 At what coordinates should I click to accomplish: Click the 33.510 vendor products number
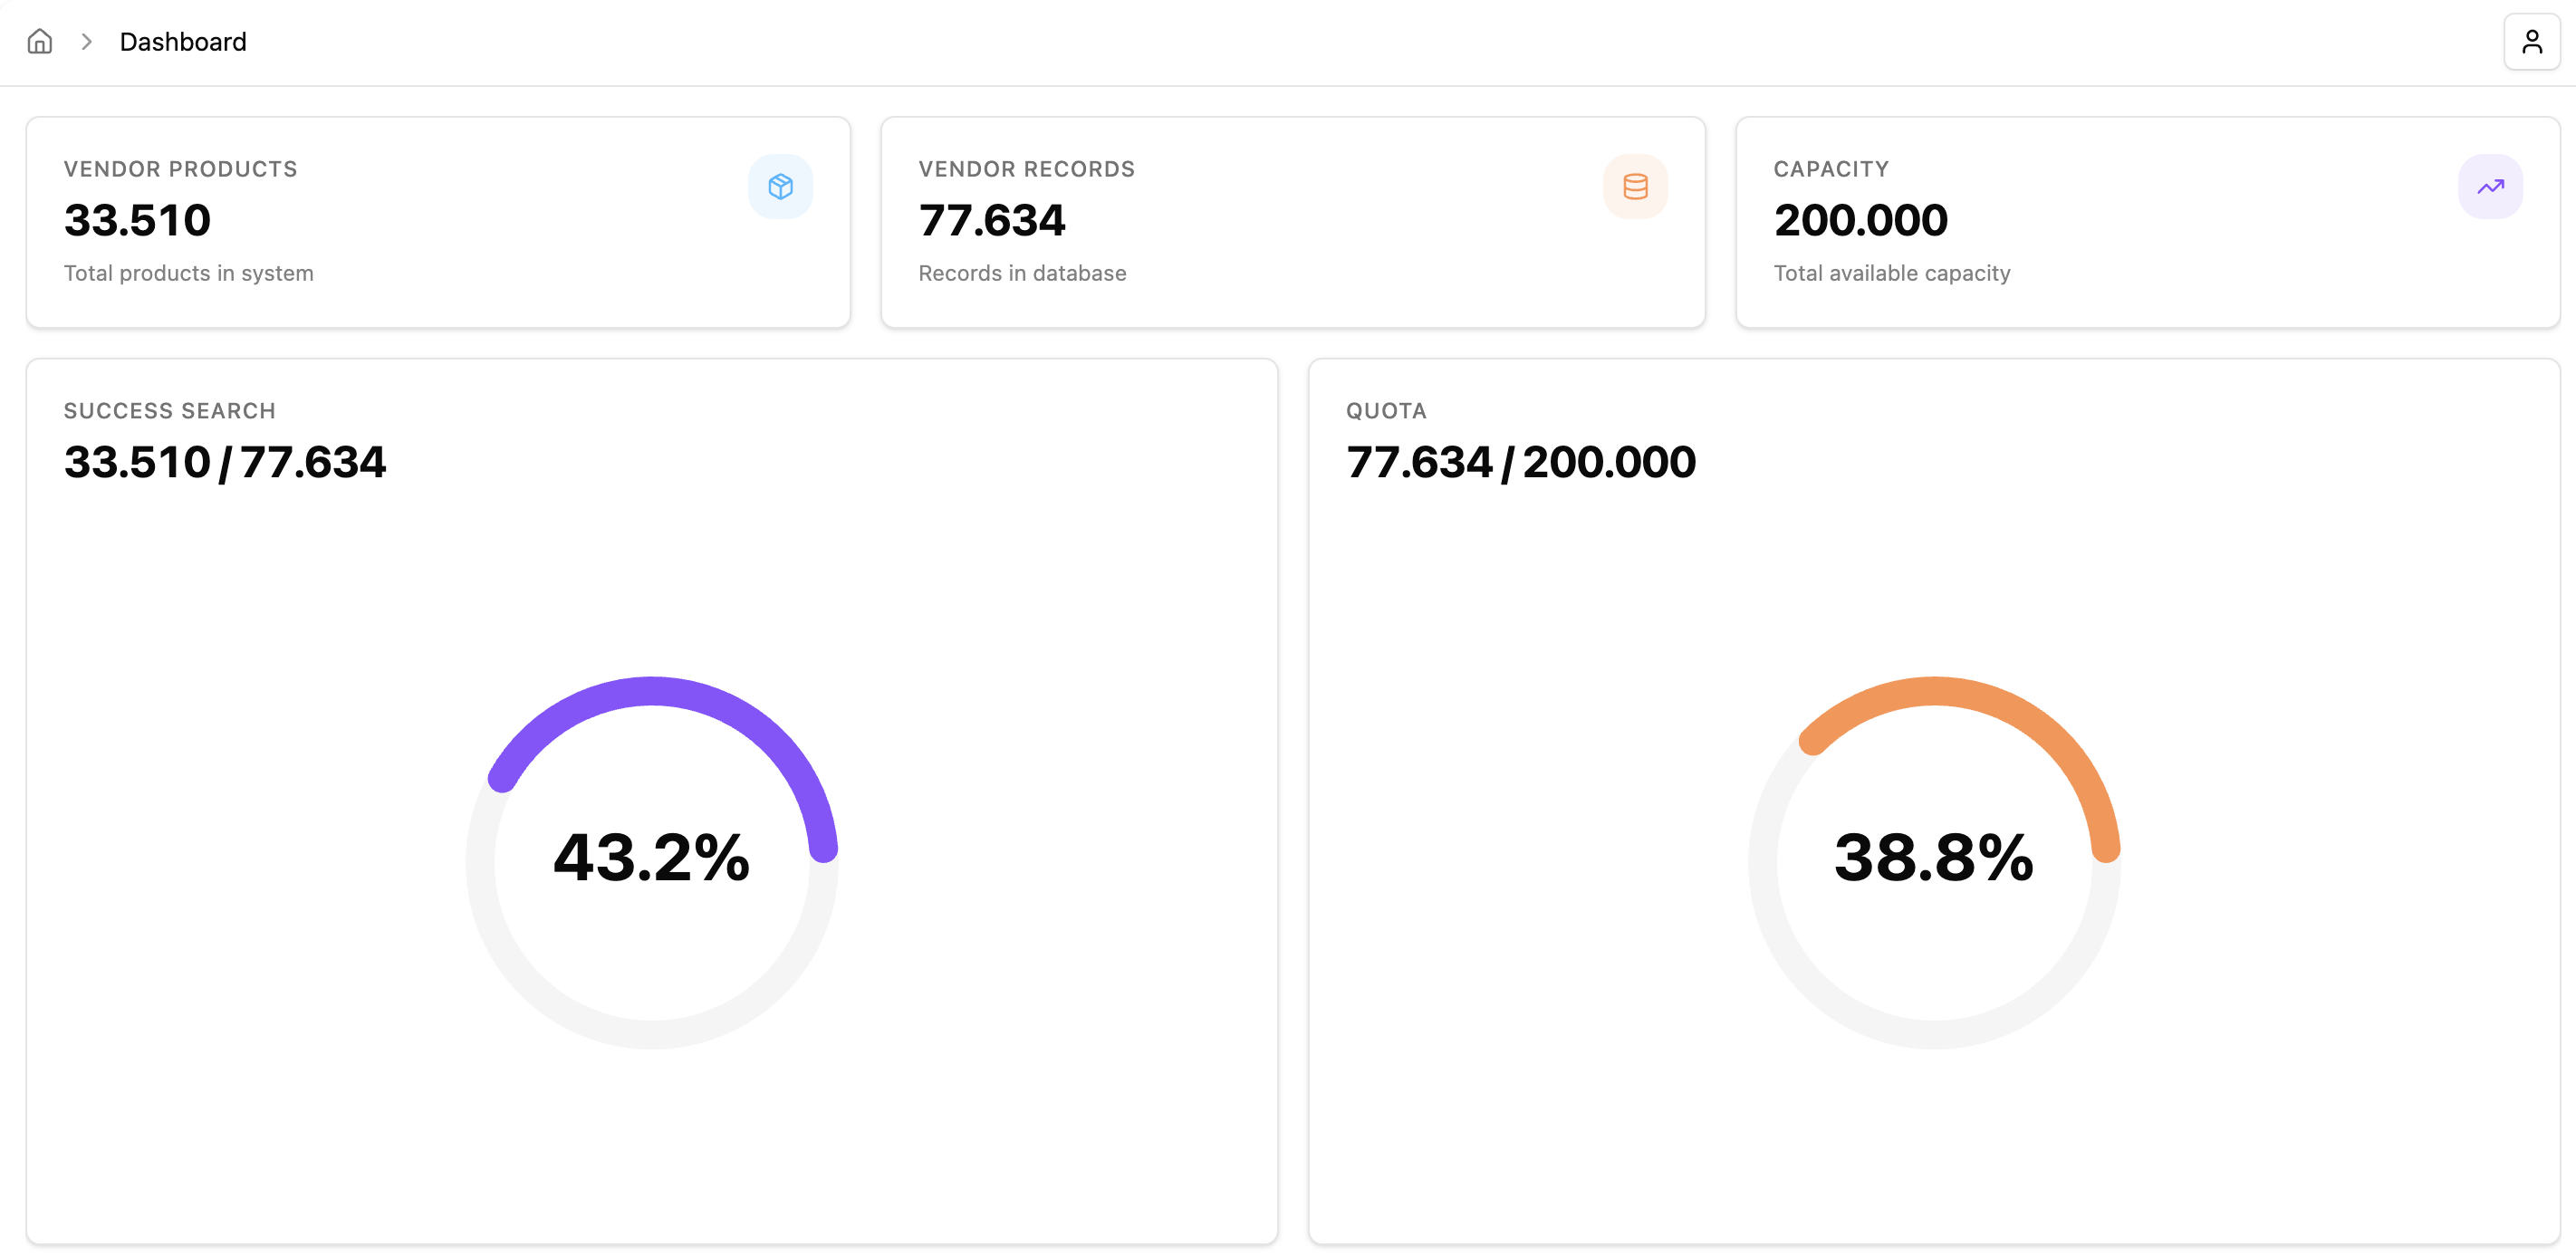pos(138,220)
